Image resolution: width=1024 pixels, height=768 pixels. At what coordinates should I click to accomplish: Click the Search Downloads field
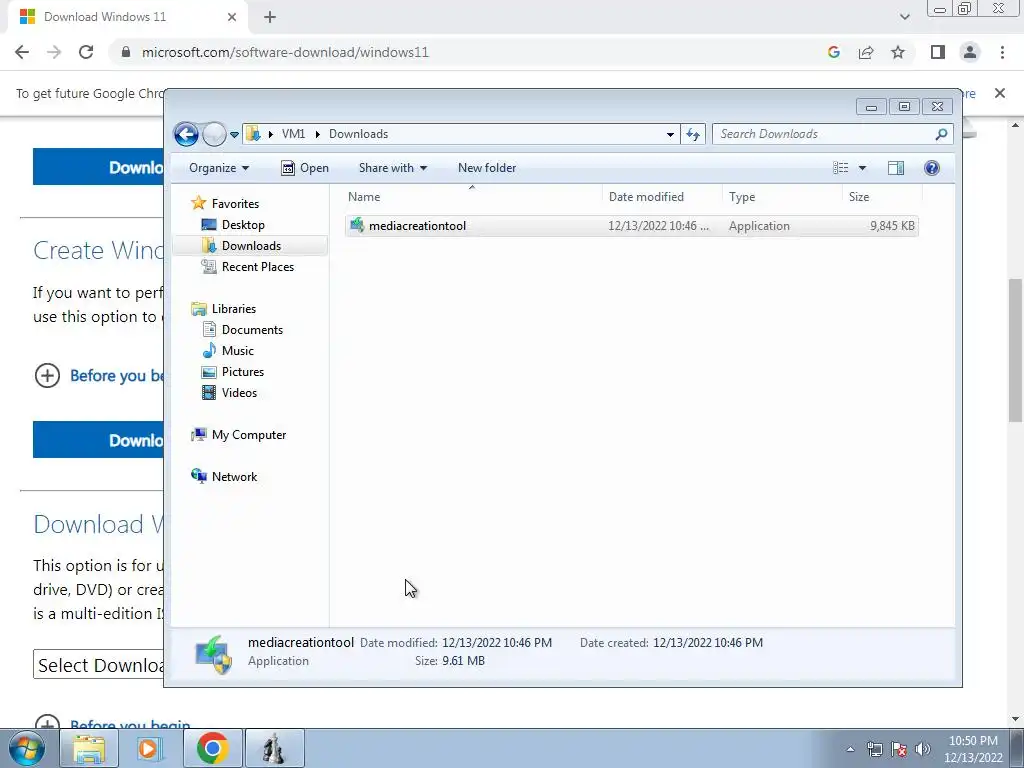[x=833, y=134]
